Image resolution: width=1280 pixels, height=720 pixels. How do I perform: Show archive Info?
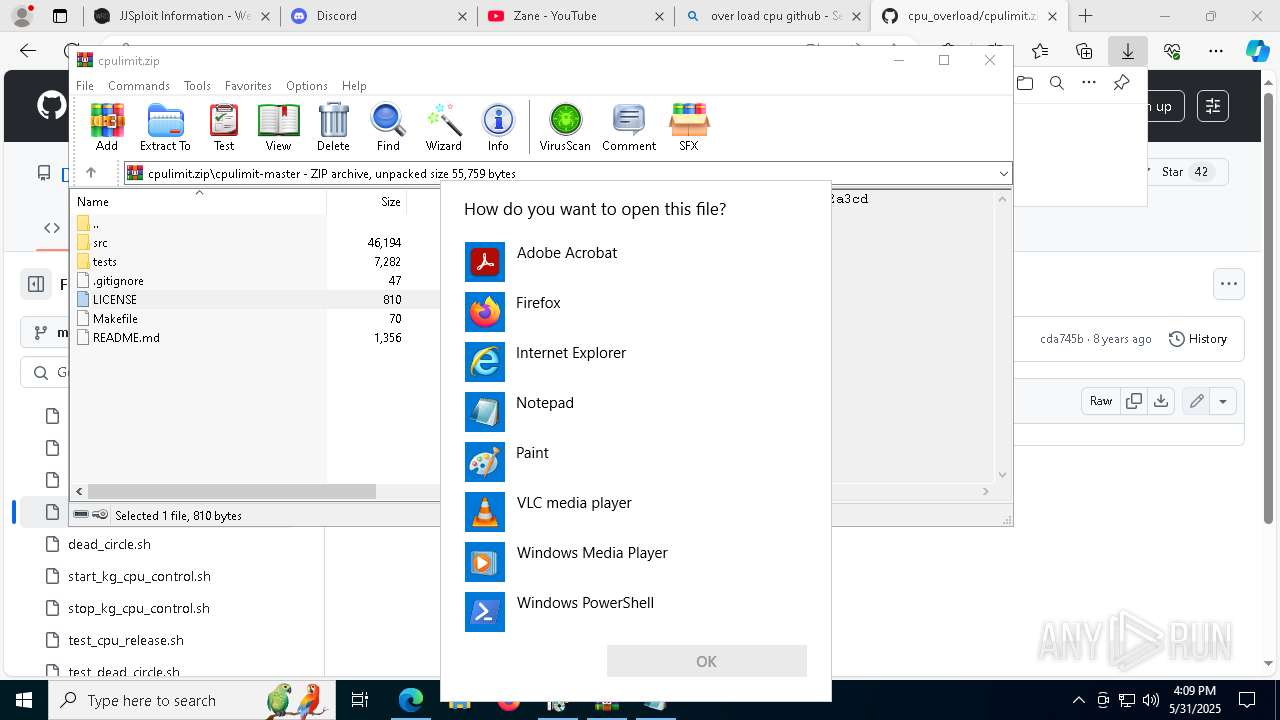tap(498, 127)
